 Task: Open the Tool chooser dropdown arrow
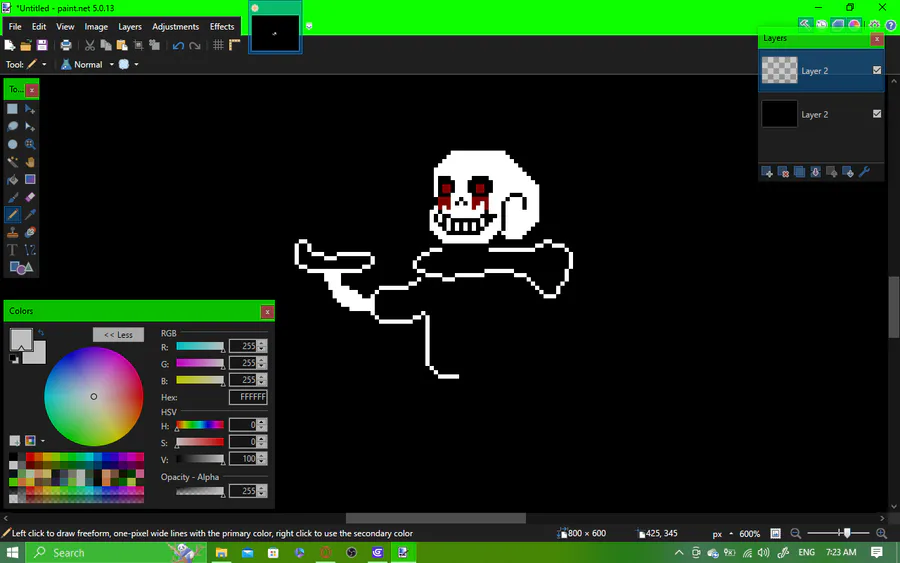coord(44,64)
